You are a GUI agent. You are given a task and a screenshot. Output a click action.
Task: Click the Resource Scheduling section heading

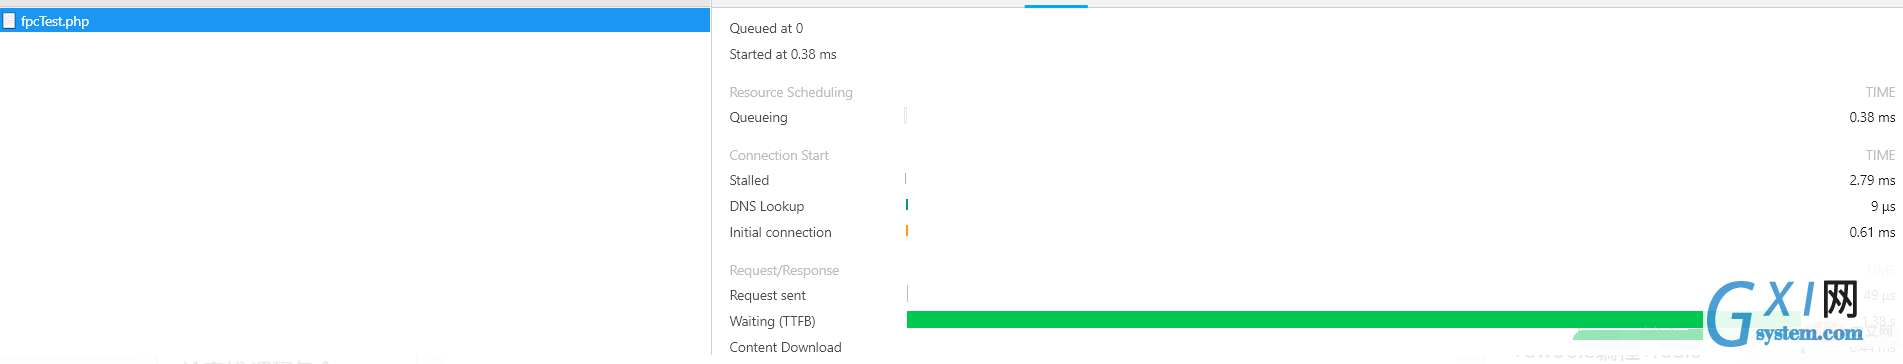pyautogui.click(x=791, y=92)
